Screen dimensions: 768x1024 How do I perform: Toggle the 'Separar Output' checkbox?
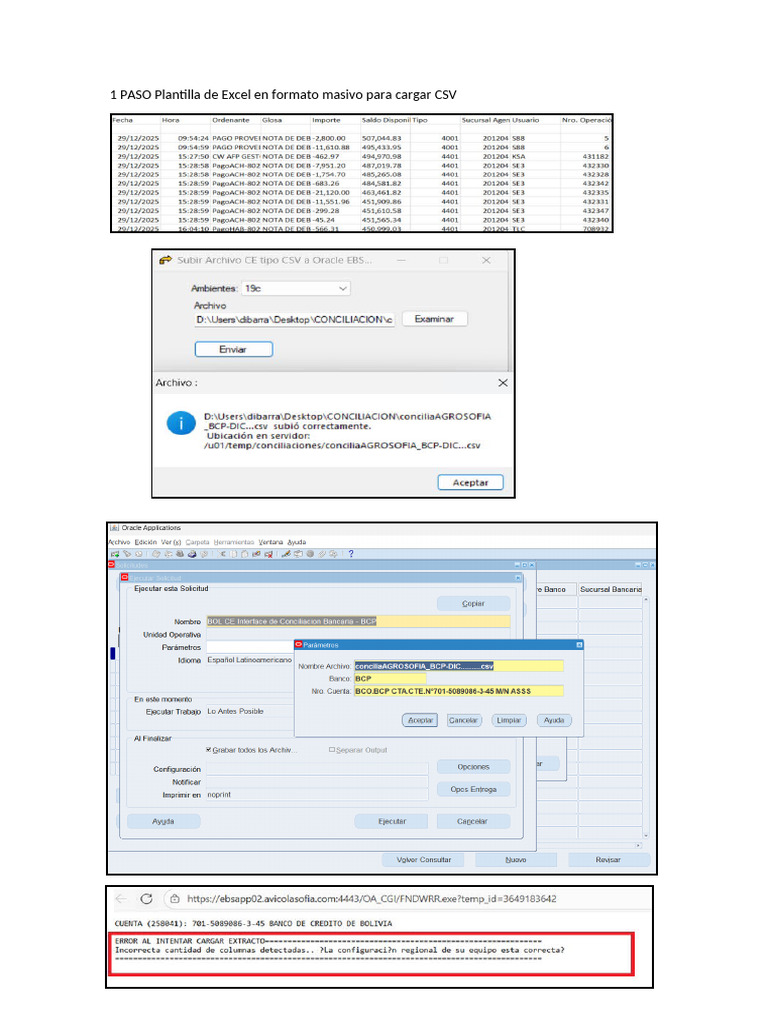(x=332, y=750)
